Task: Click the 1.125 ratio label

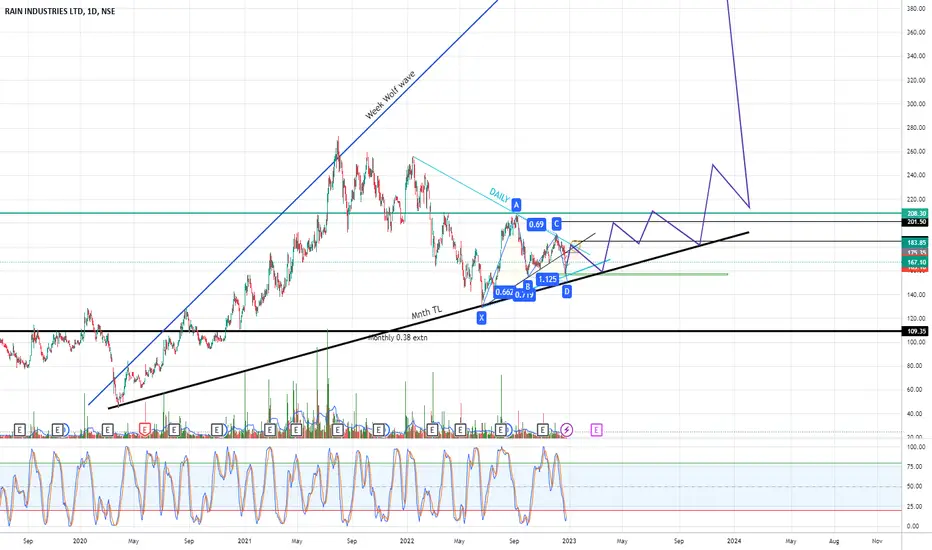Action: 547,279
